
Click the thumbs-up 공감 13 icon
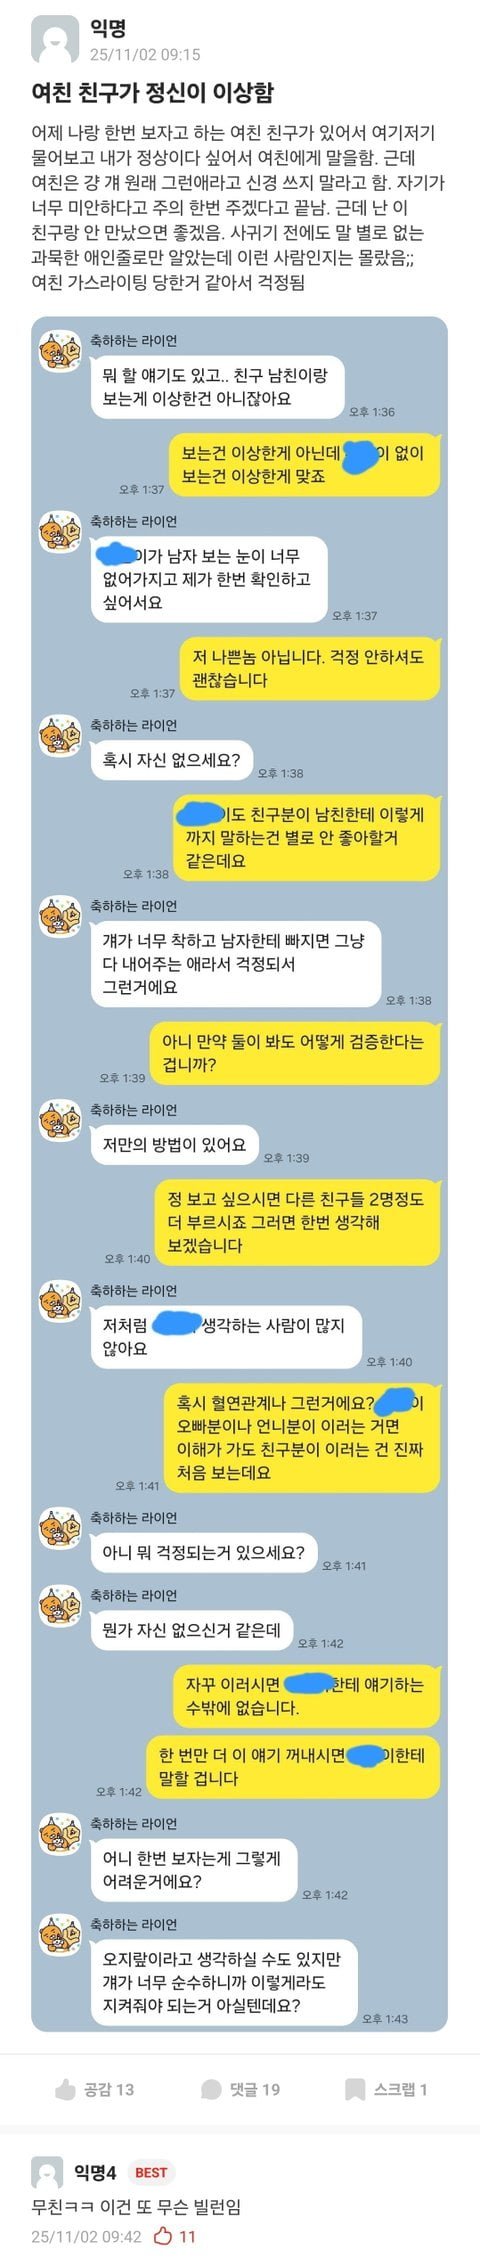(66, 2089)
